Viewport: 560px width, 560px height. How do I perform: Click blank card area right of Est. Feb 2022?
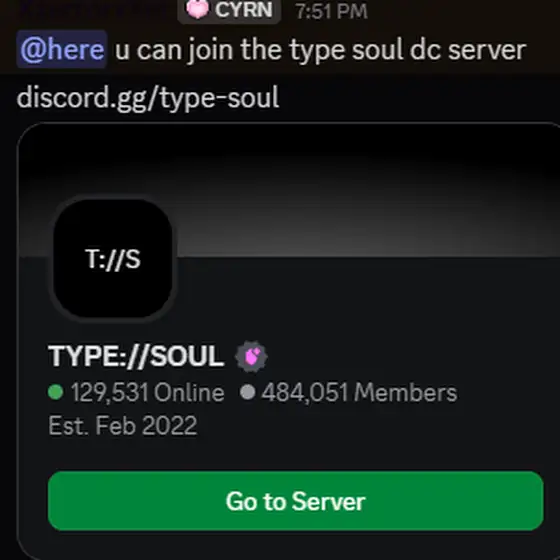tap(375, 425)
